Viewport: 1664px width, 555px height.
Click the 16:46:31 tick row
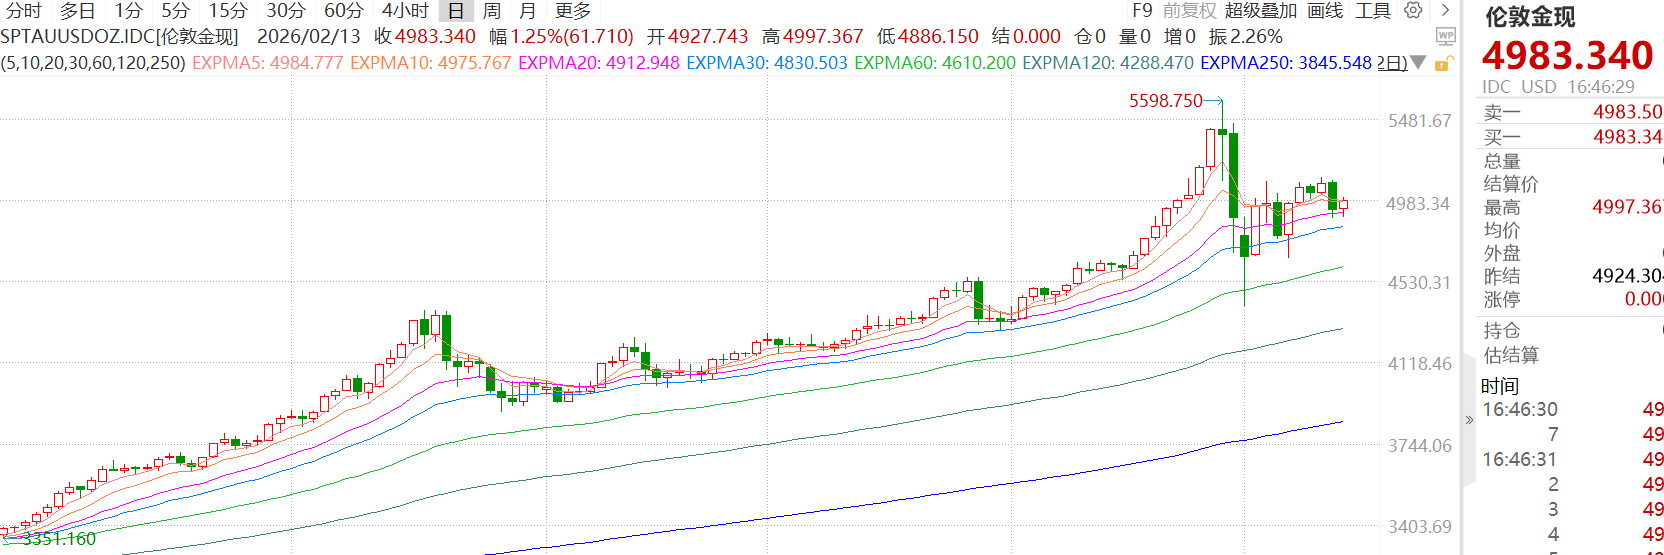tap(1571, 459)
